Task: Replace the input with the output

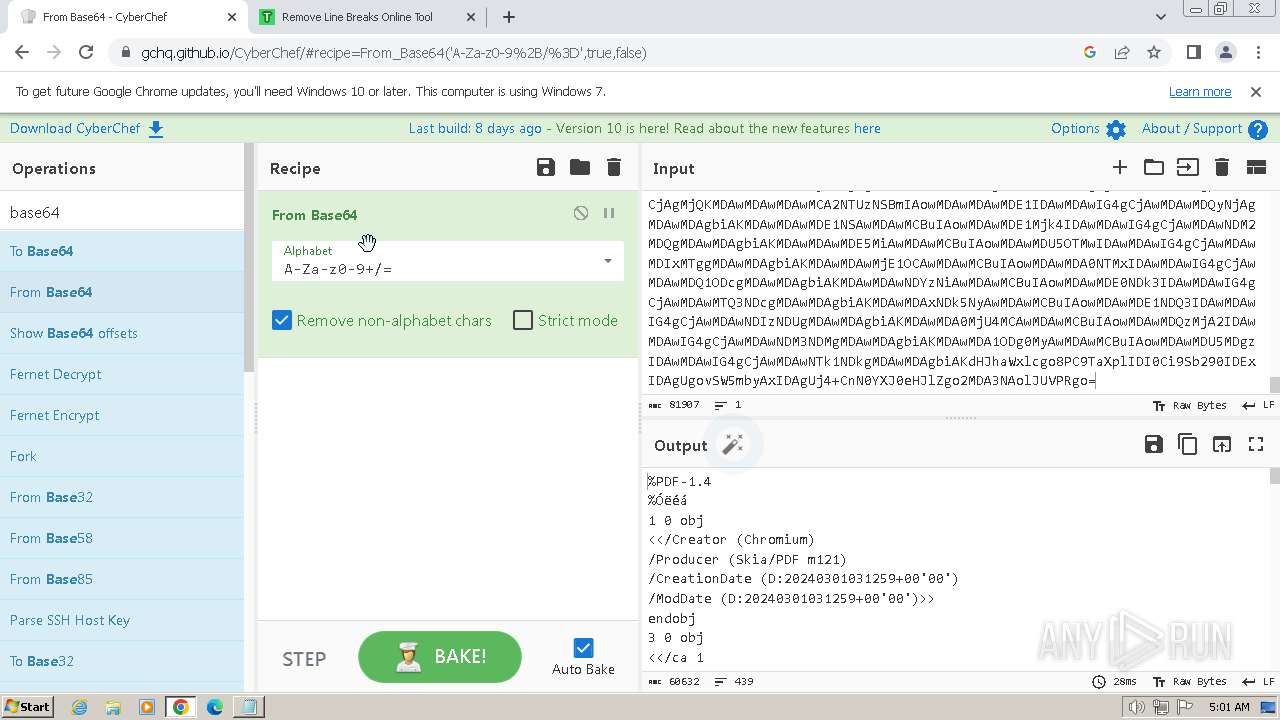Action: (x=1222, y=445)
